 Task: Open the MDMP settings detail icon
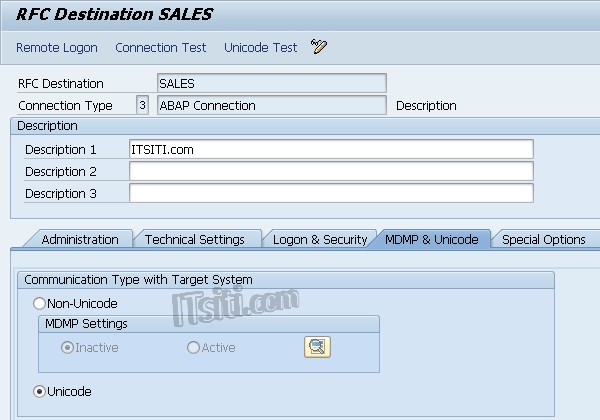pyautogui.click(x=317, y=347)
